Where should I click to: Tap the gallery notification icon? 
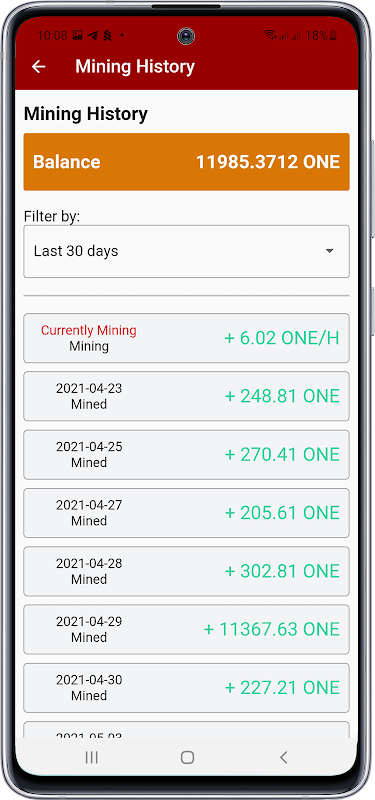(x=78, y=36)
